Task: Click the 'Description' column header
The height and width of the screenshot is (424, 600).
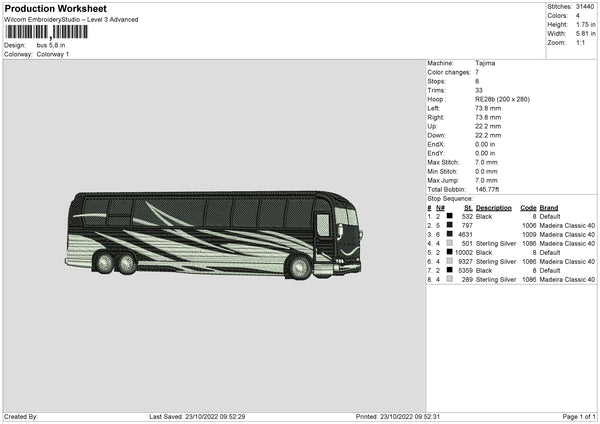Action: click(494, 208)
